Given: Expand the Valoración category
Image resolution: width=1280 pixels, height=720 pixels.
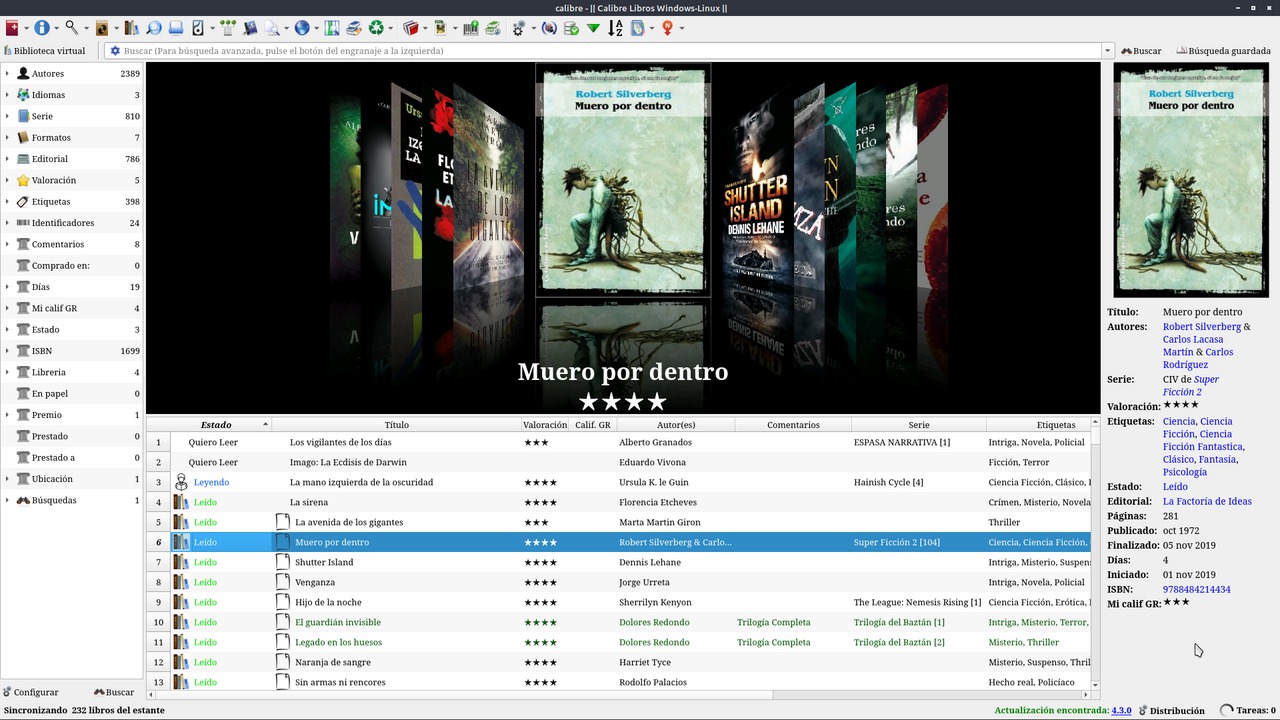Looking at the screenshot, I should [7, 180].
